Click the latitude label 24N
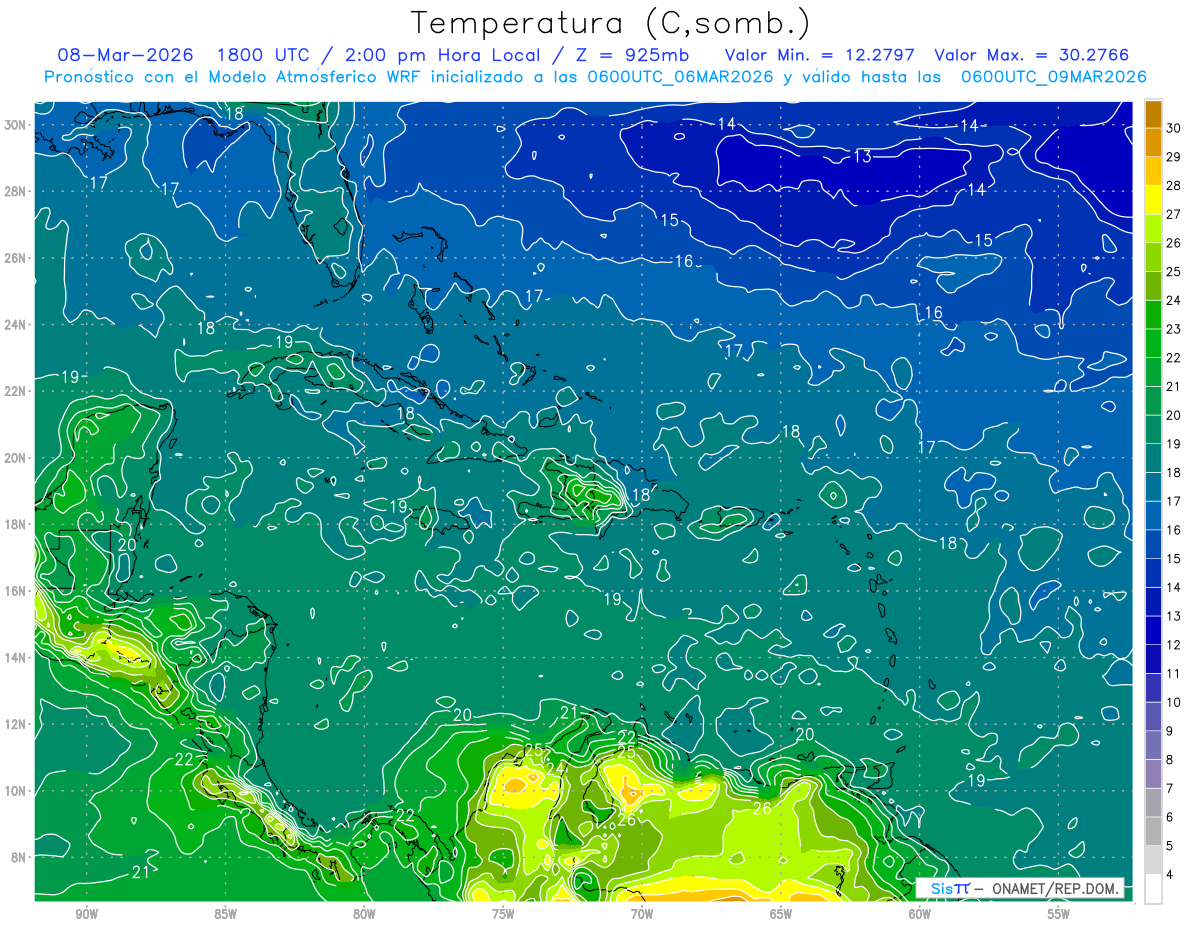 pyautogui.click(x=16, y=325)
